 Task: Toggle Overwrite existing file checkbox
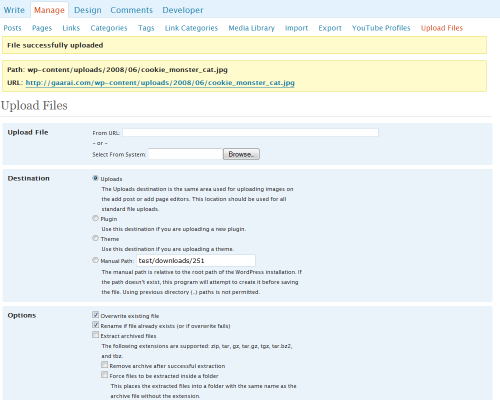[96, 315]
